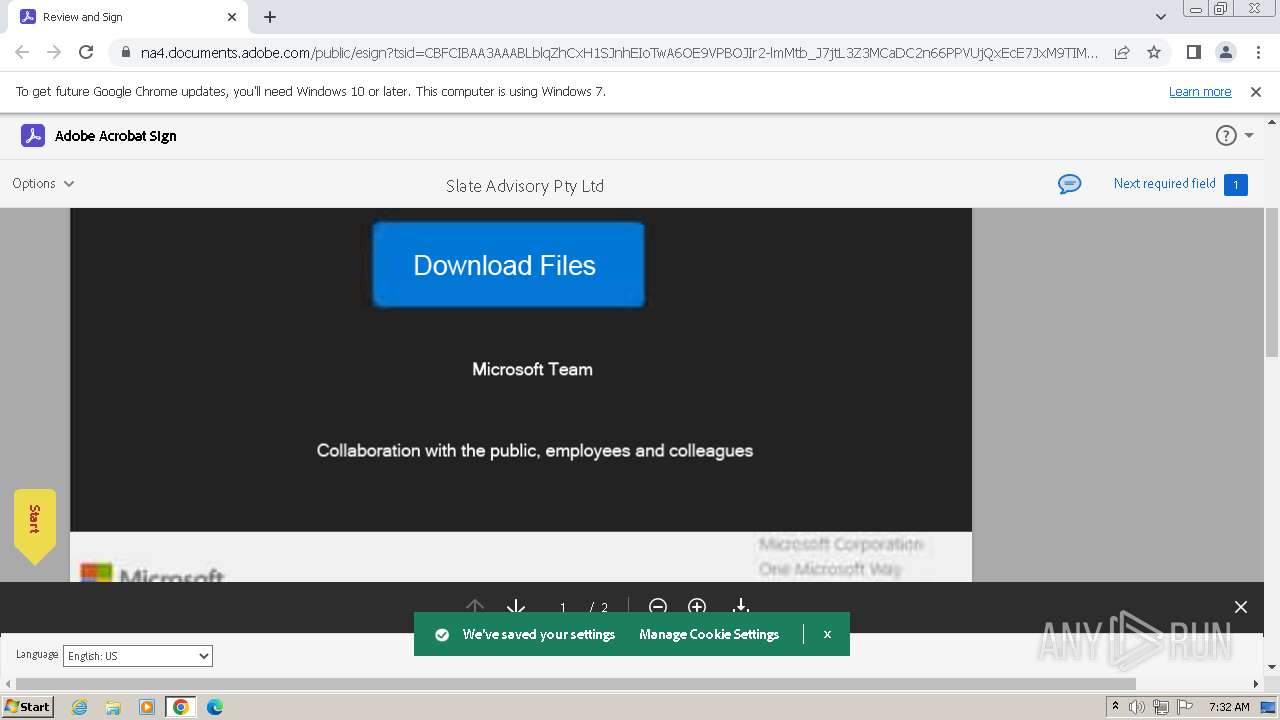Open Chrome profile avatar
Screen dimensions: 1280x720
1225,52
